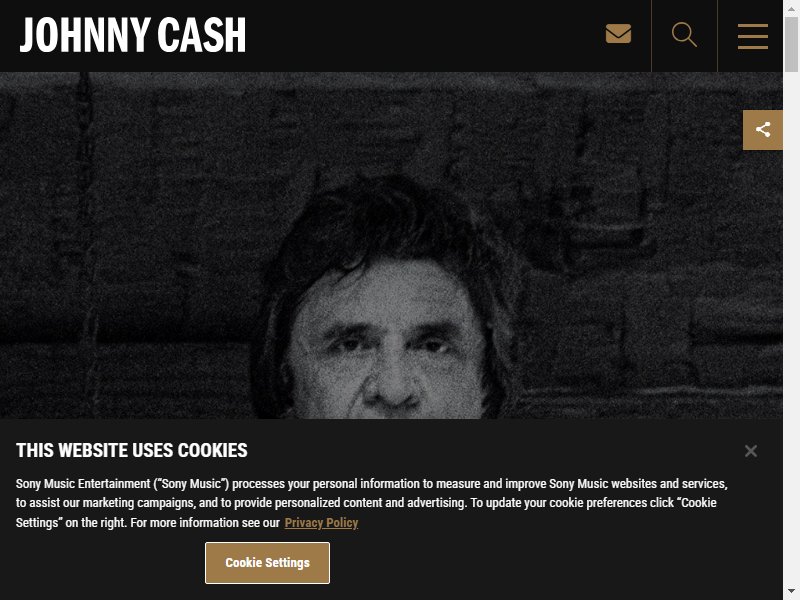Open the envelope newsletter icon

618,34
